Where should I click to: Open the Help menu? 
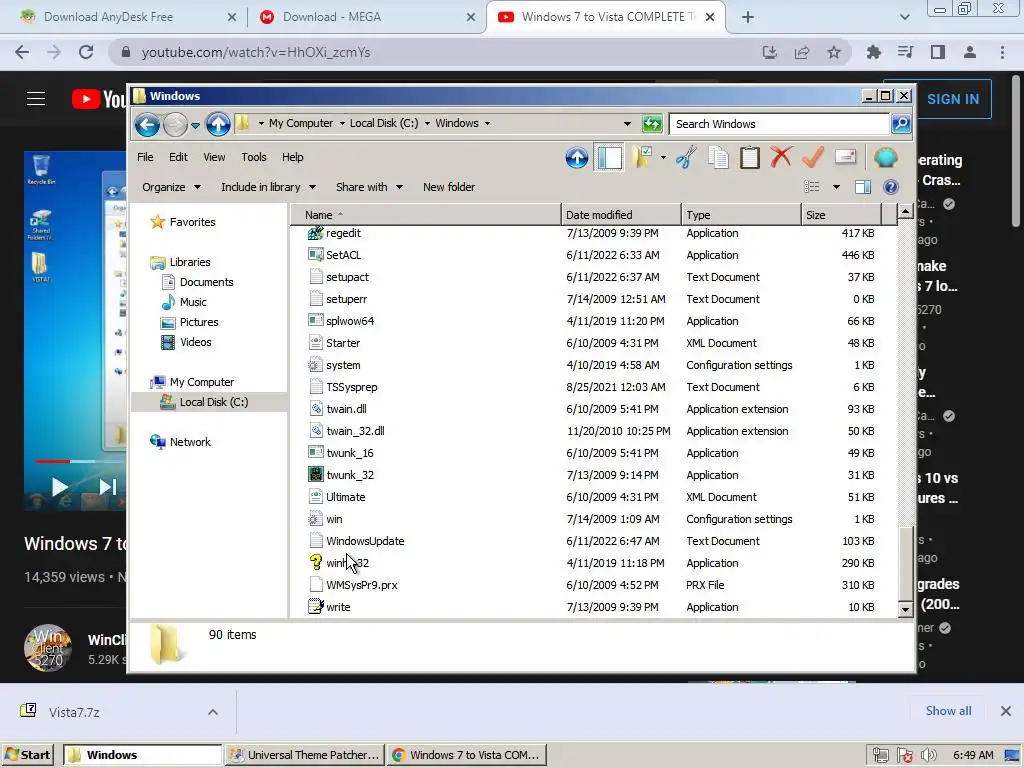coord(293,157)
